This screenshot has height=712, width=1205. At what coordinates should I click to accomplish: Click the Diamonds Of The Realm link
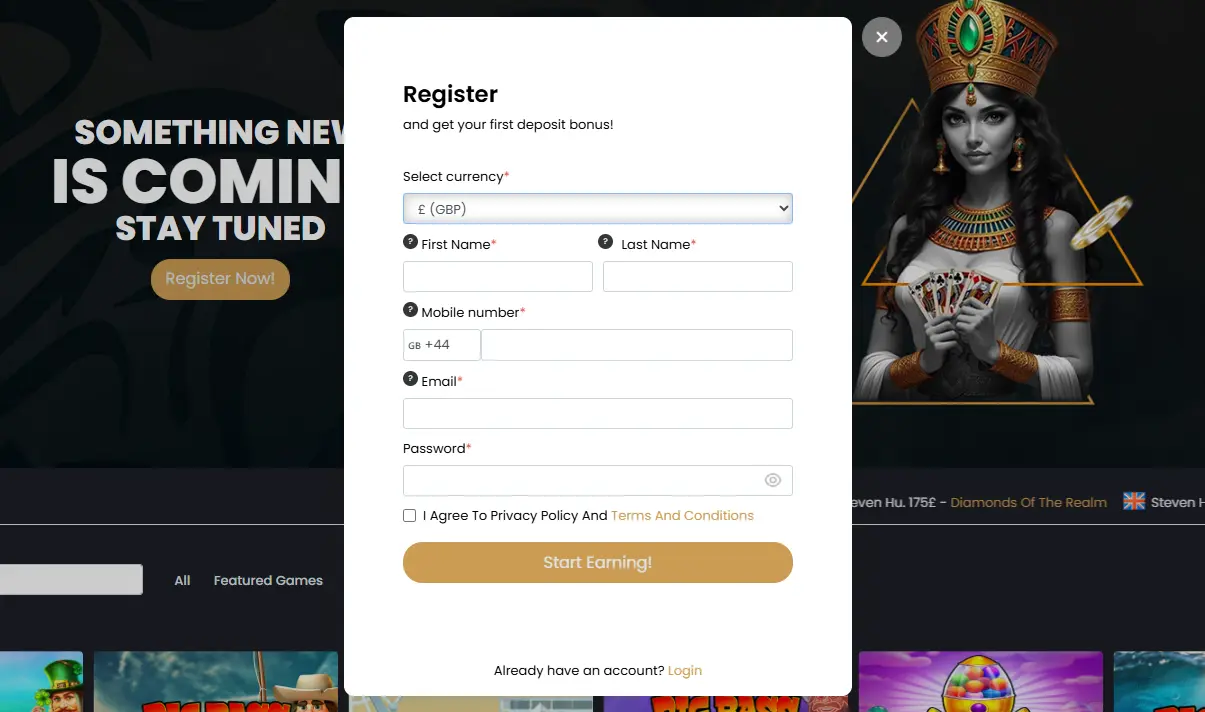(x=1028, y=502)
